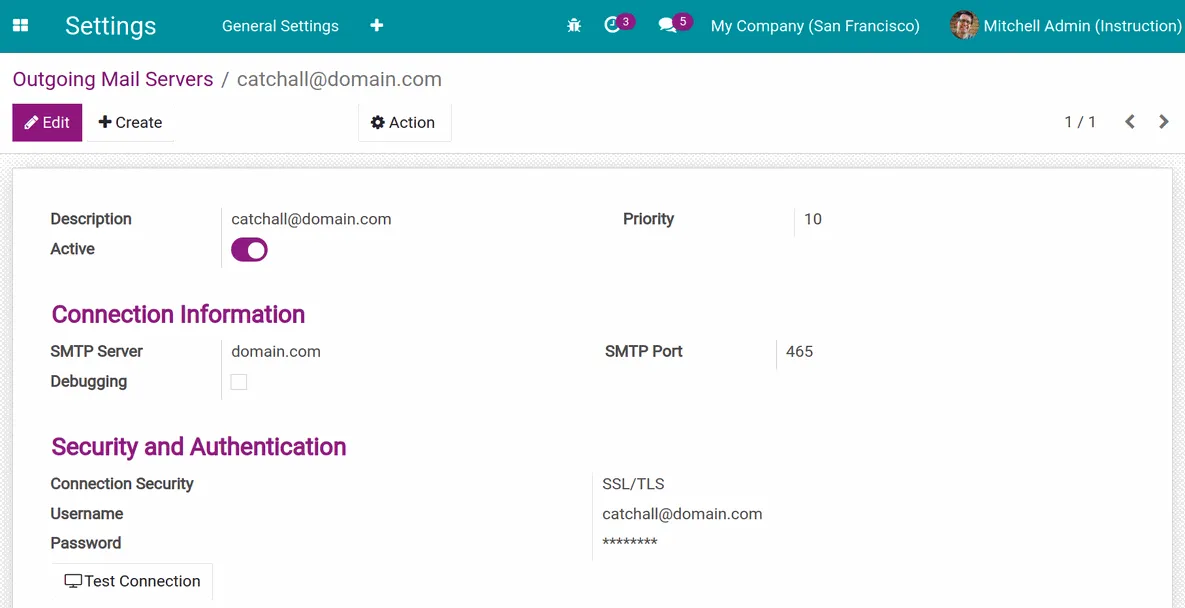This screenshot has width=1185, height=608.
Task: Click the 1 / 1 pager counter
Action: click(1080, 122)
